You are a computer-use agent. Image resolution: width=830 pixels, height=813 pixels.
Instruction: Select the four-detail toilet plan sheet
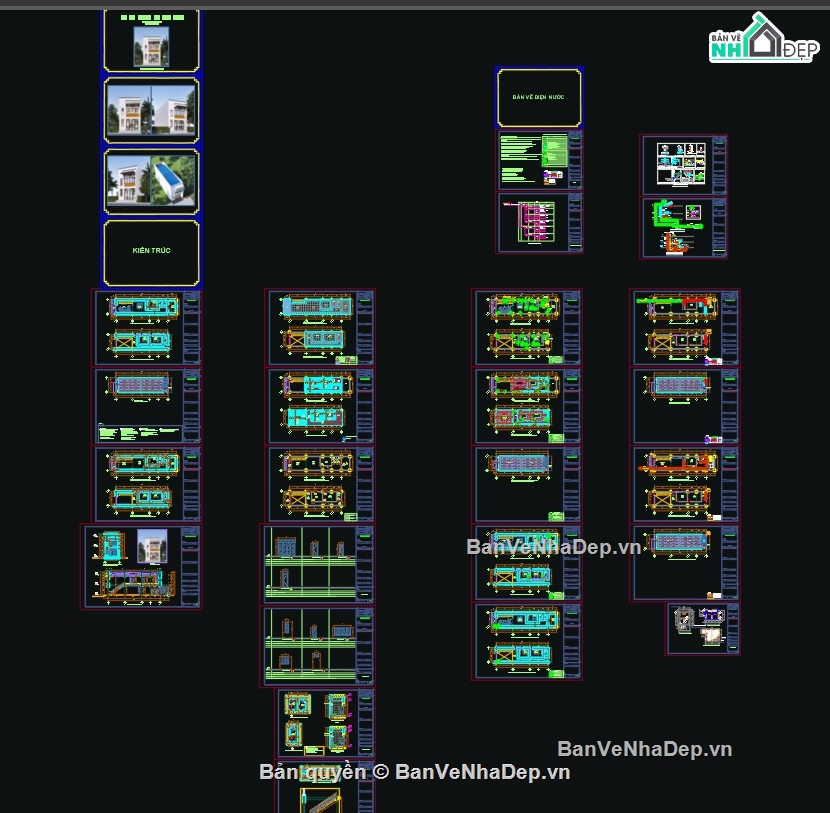(326, 723)
